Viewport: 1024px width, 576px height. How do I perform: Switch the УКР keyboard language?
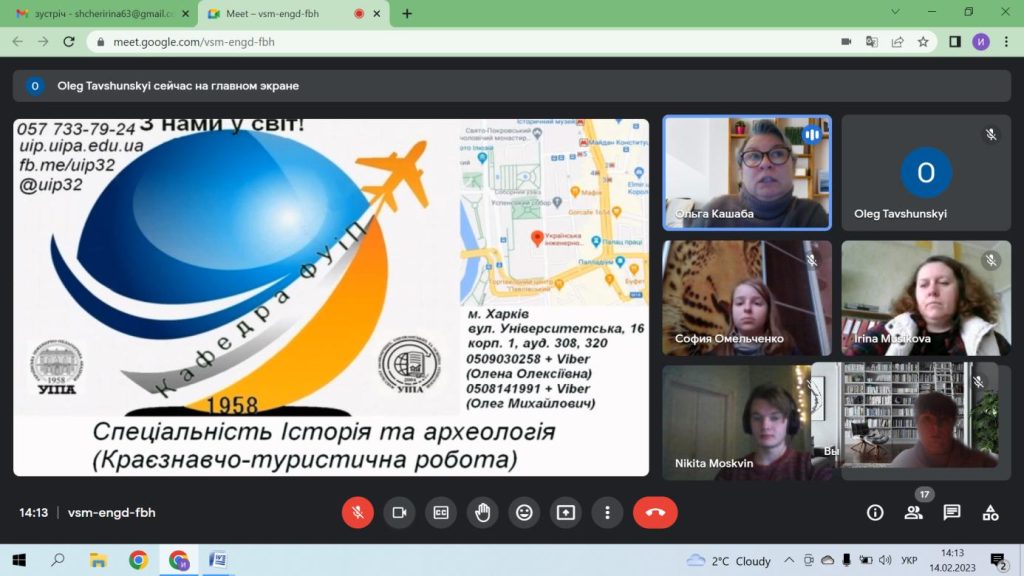[x=909, y=560]
